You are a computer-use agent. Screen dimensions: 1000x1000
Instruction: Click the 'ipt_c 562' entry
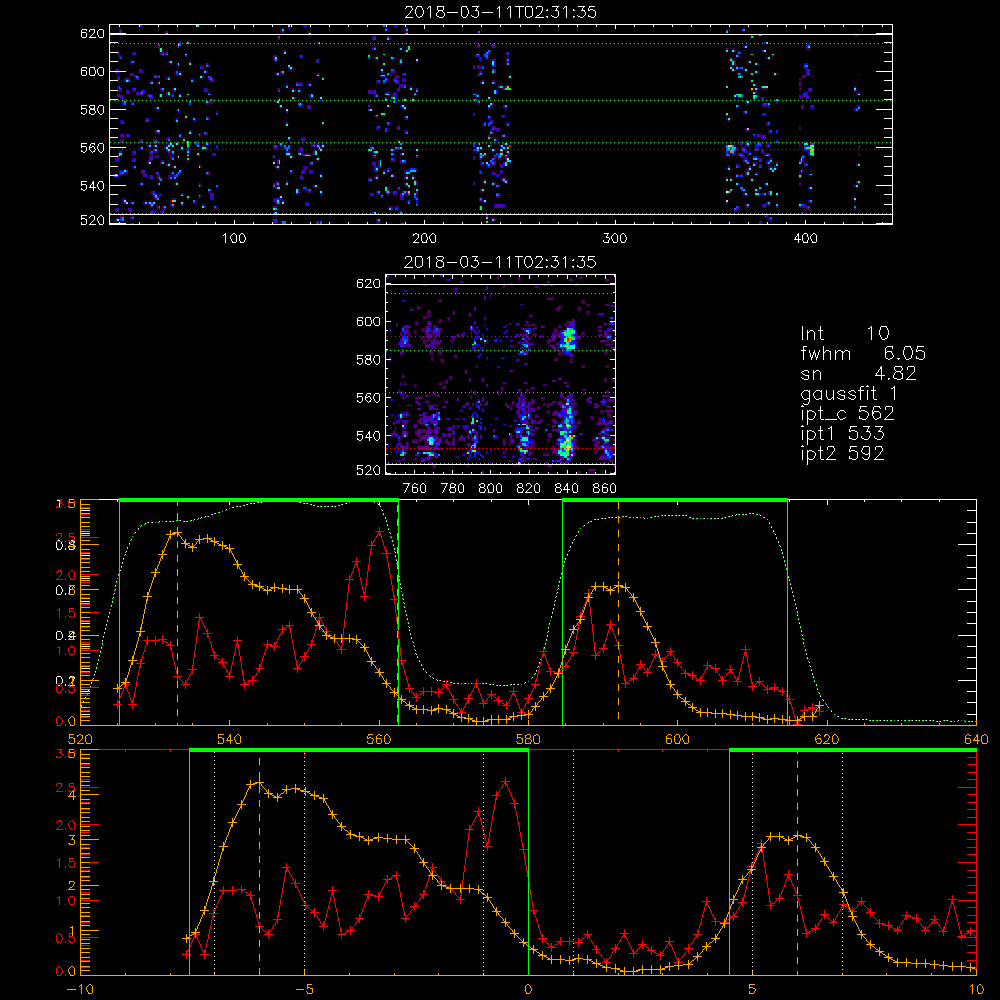(x=847, y=413)
